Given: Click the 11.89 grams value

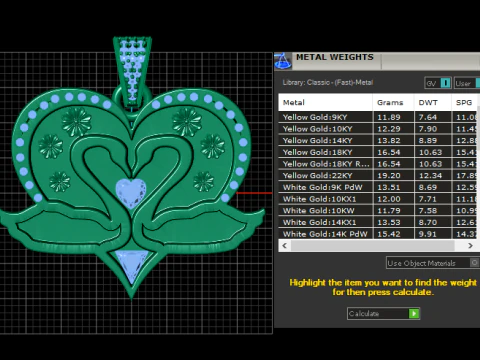Looking at the screenshot, I should click(389, 117).
